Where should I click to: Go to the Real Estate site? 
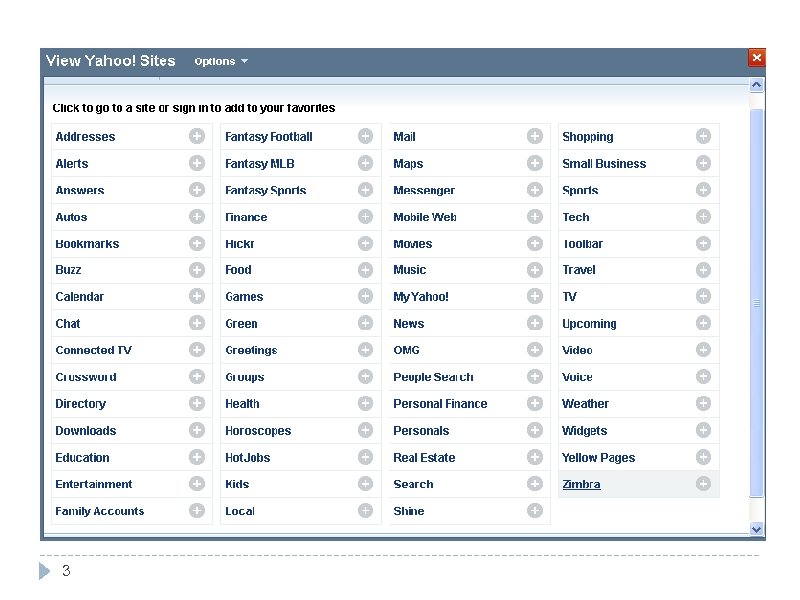424,458
